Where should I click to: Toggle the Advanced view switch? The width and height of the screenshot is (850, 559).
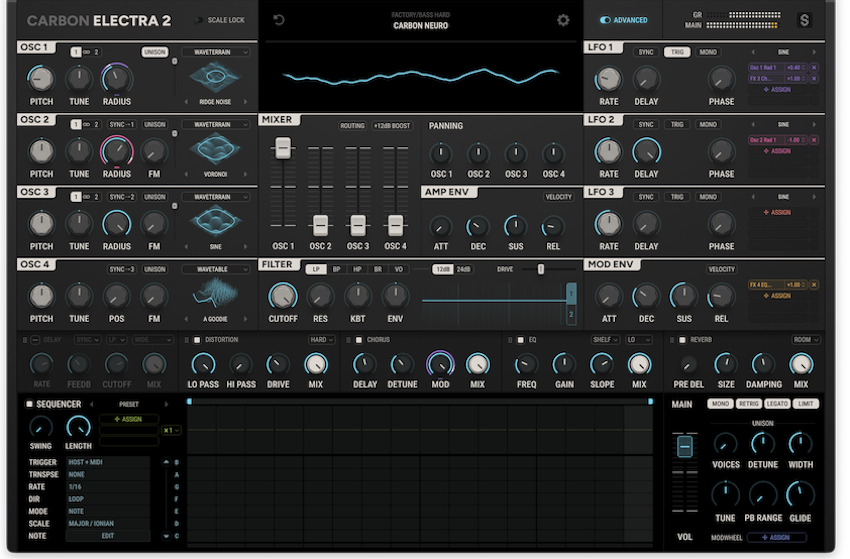606,20
